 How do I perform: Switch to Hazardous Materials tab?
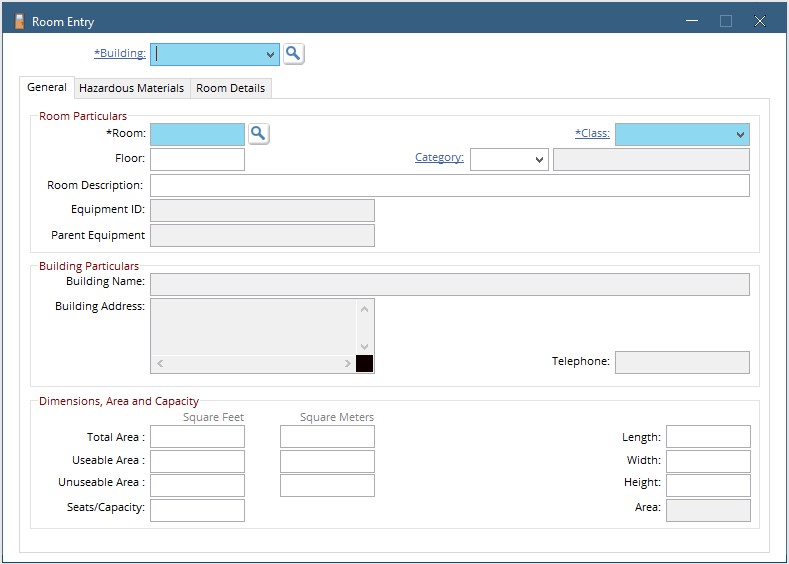tap(131, 88)
